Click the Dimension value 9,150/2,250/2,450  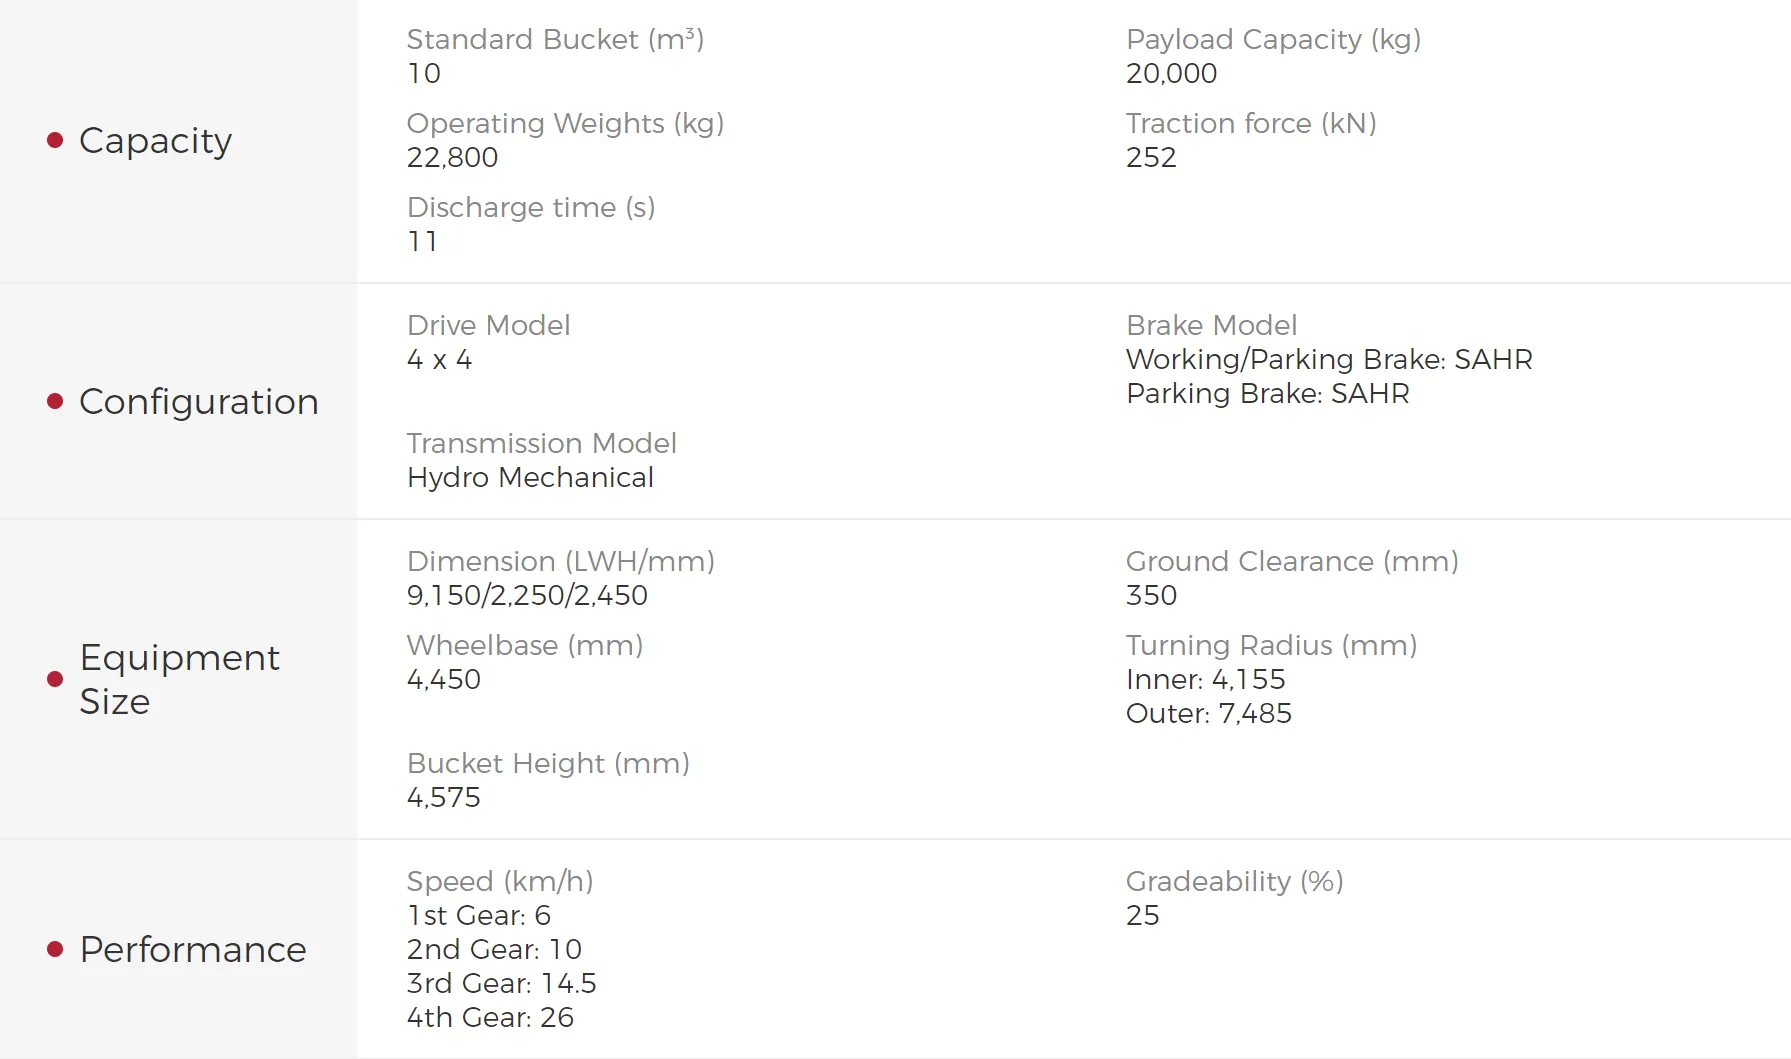coord(528,595)
